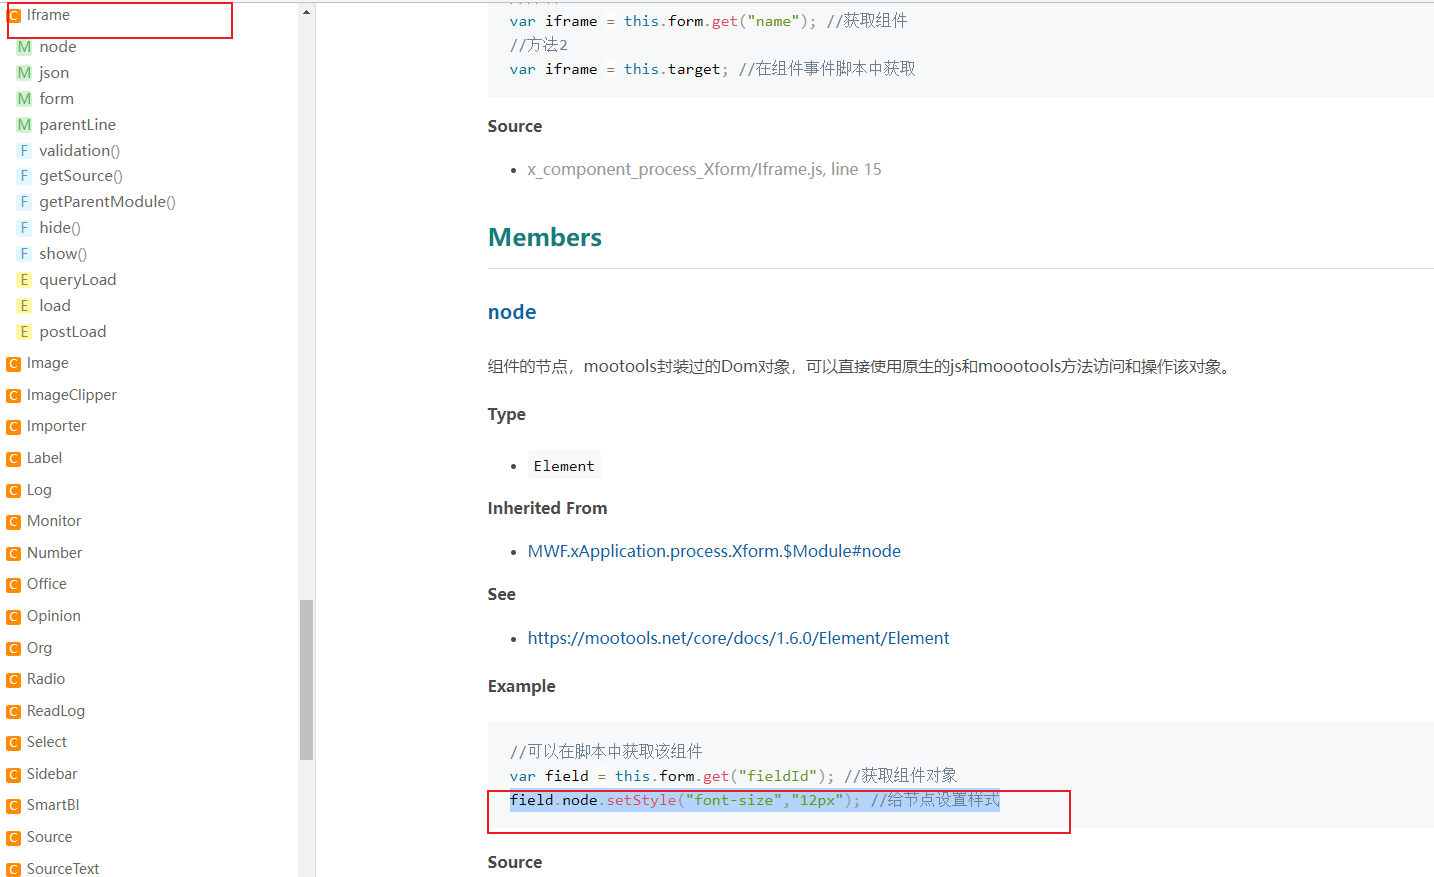Click the F icon beside hide()
1434x877 pixels.
[24, 228]
